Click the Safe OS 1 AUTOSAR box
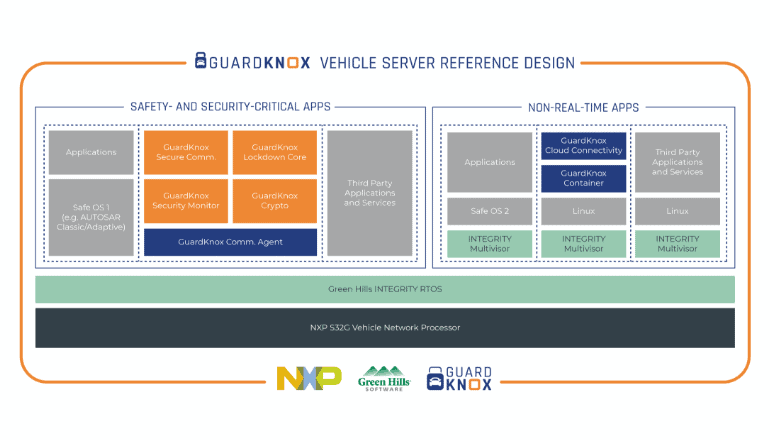 coord(91,217)
